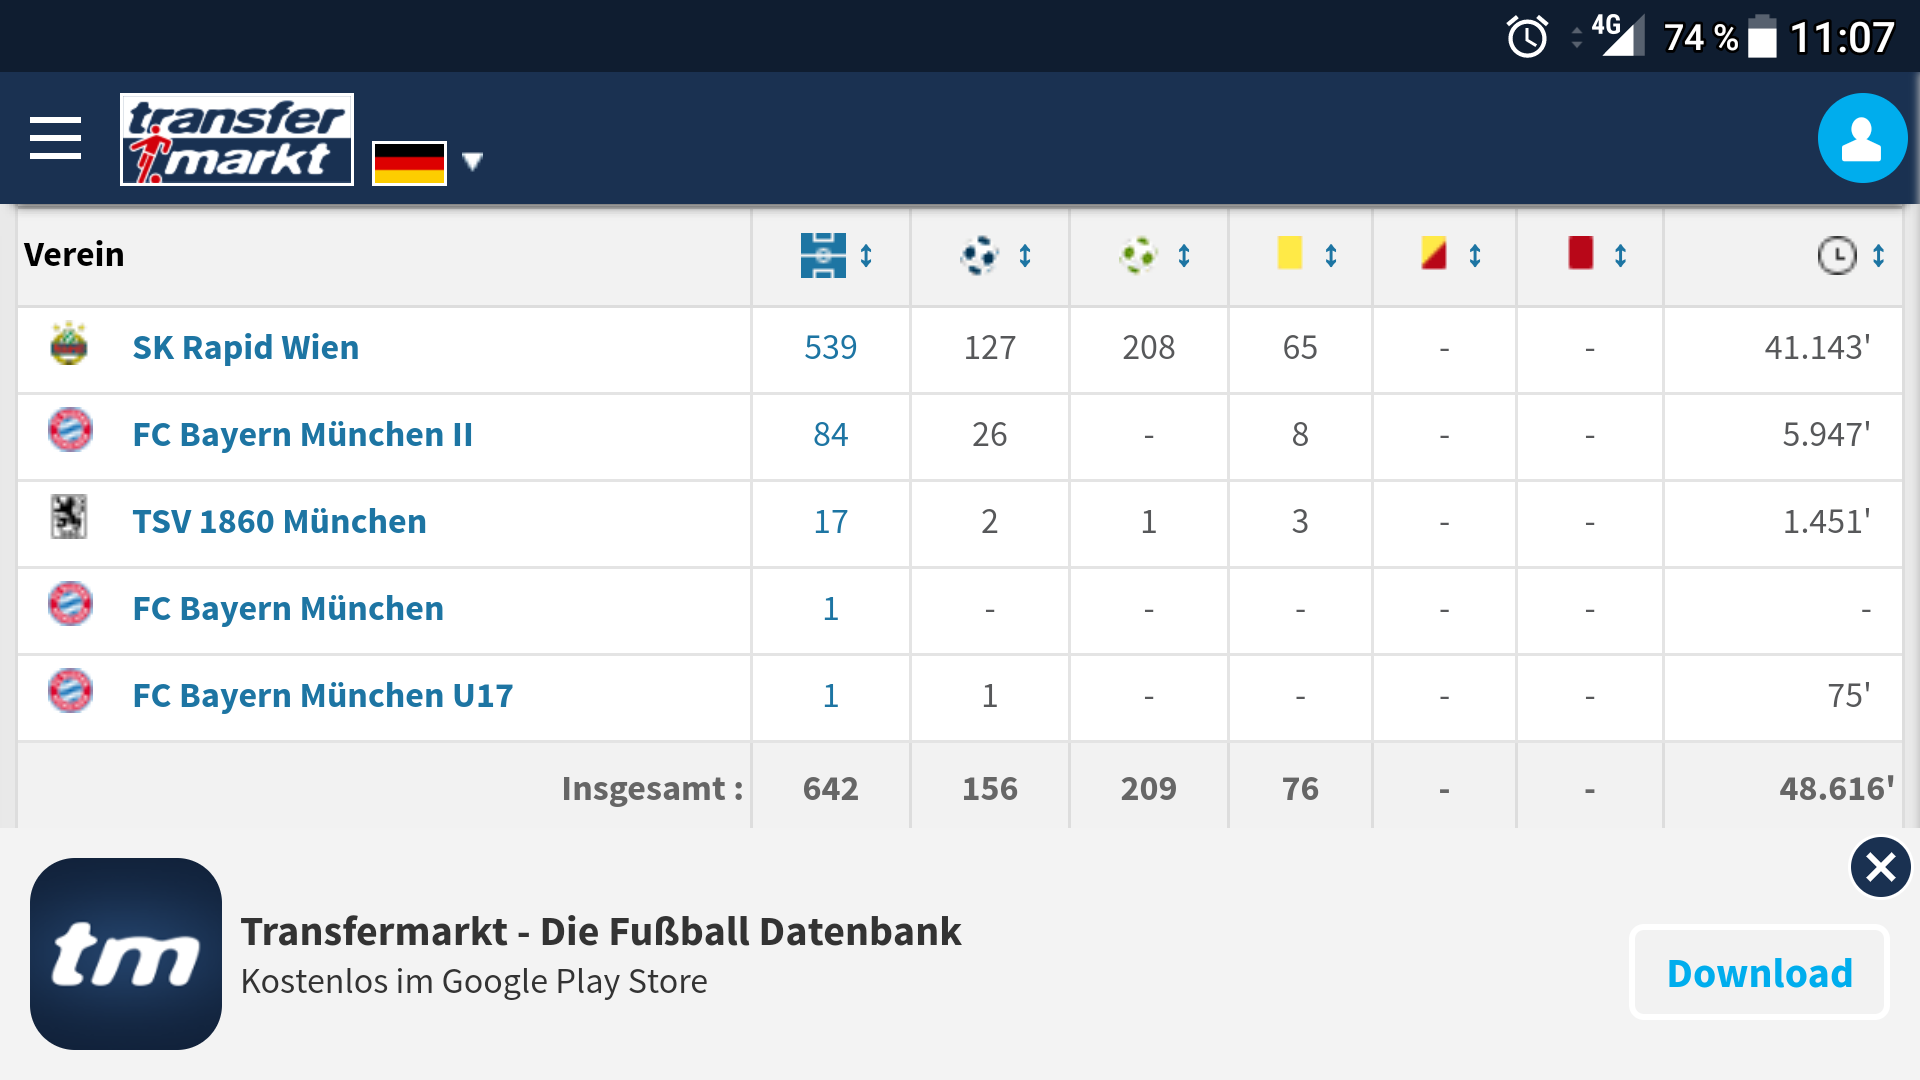Sort by red cards column

[1596, 253]
